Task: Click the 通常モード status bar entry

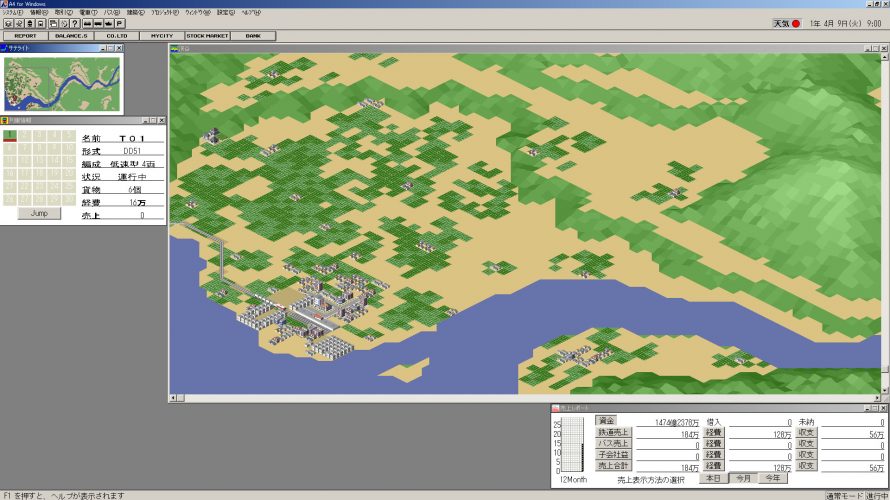Action: [844, 495]
